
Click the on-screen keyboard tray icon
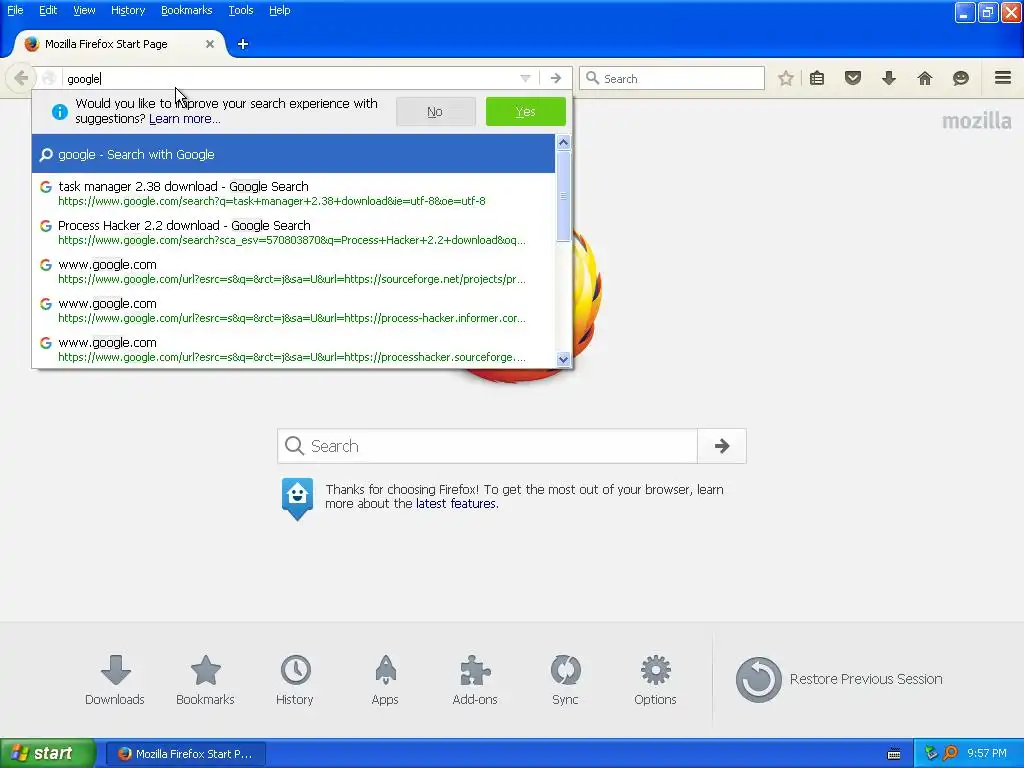pos(894,754)
